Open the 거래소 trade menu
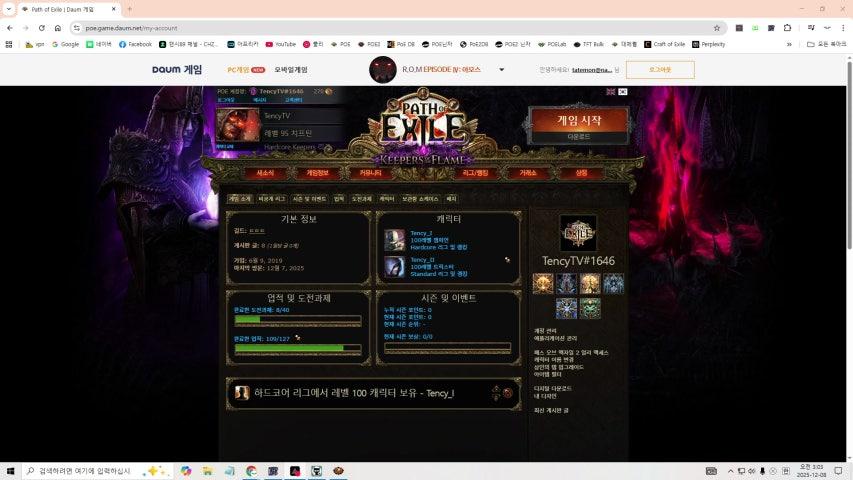This screenshot has width=853, height=480. (528, 173)
